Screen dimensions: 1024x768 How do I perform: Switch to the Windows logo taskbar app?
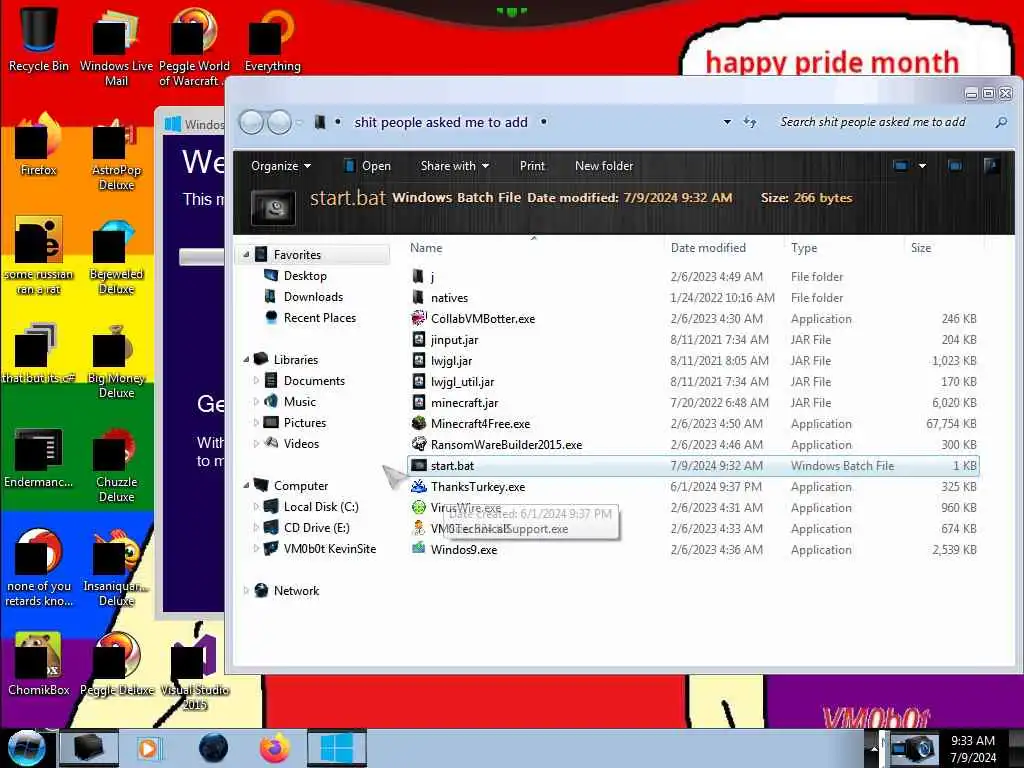tap(337, 748)
